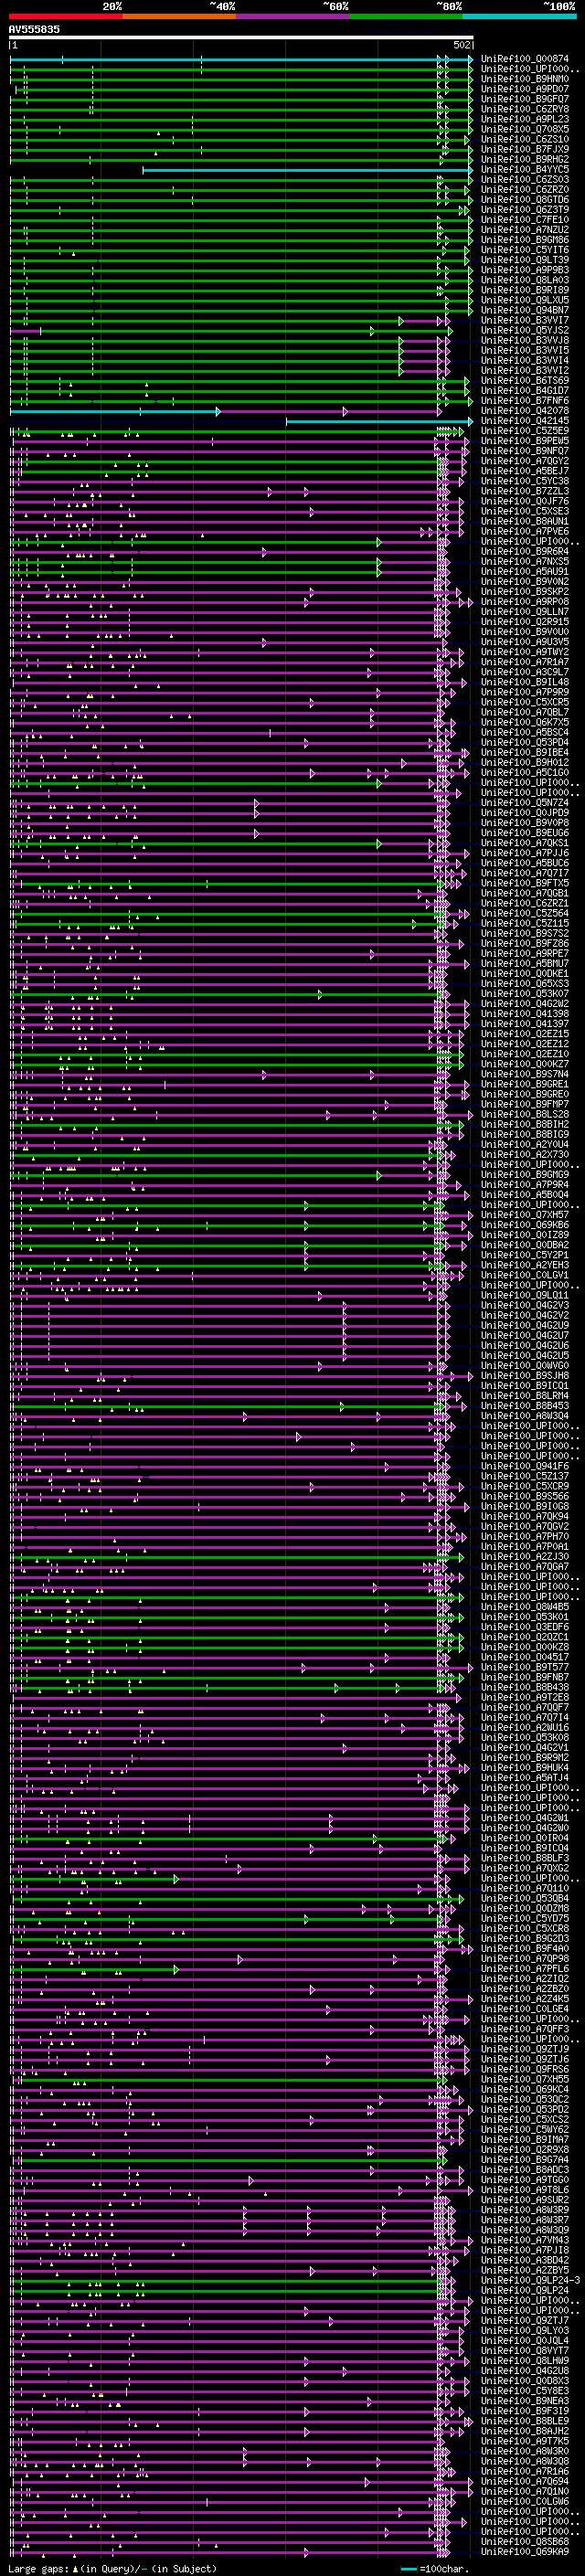Open the UniRef100_A5BEJ7 row name
The image size is (585, 2576).
525,471
